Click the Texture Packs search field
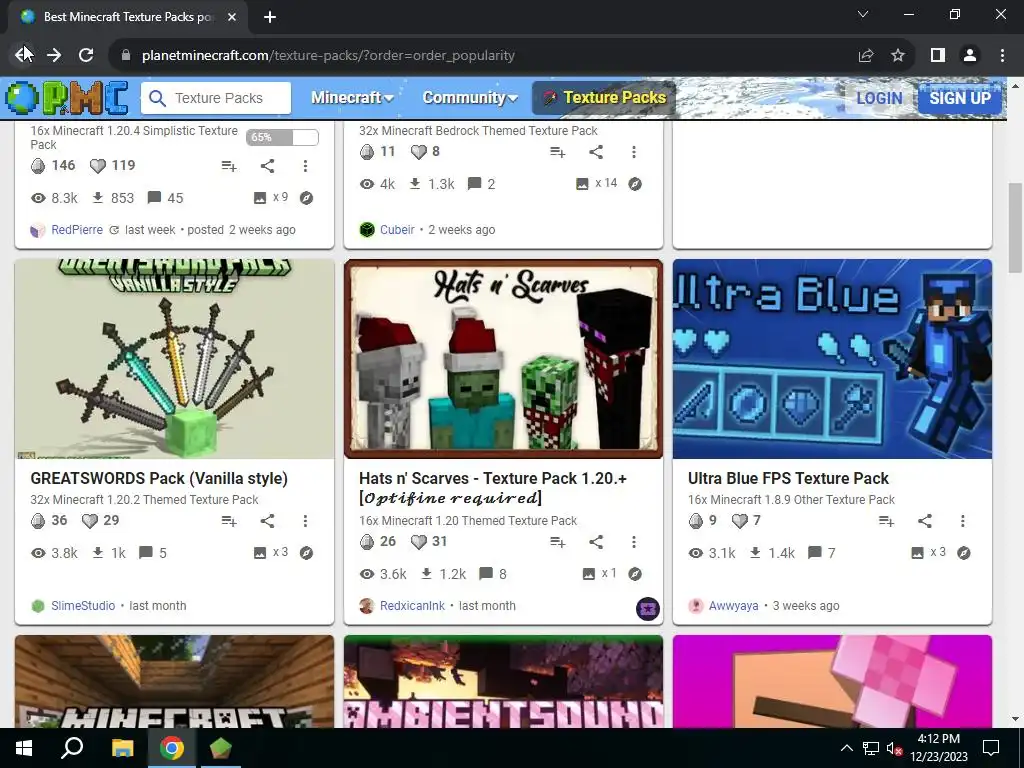The height and width of the screenshot is (768, 1024). click(216, 98)
